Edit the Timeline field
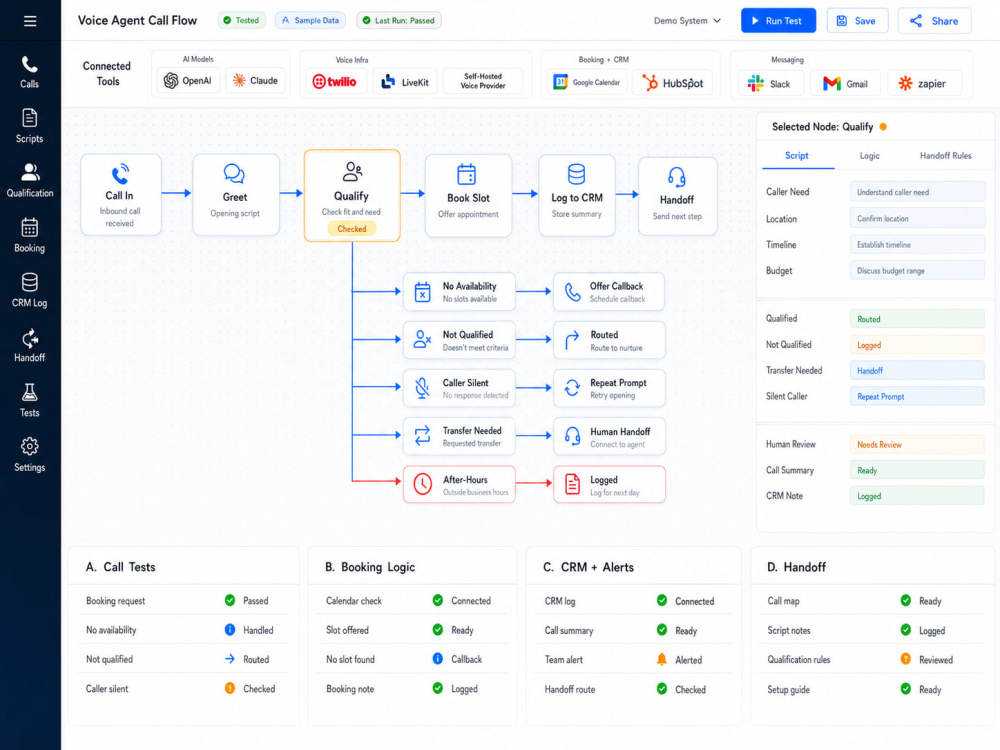The height and width of the screenshot is (750, 1000). 917,244
